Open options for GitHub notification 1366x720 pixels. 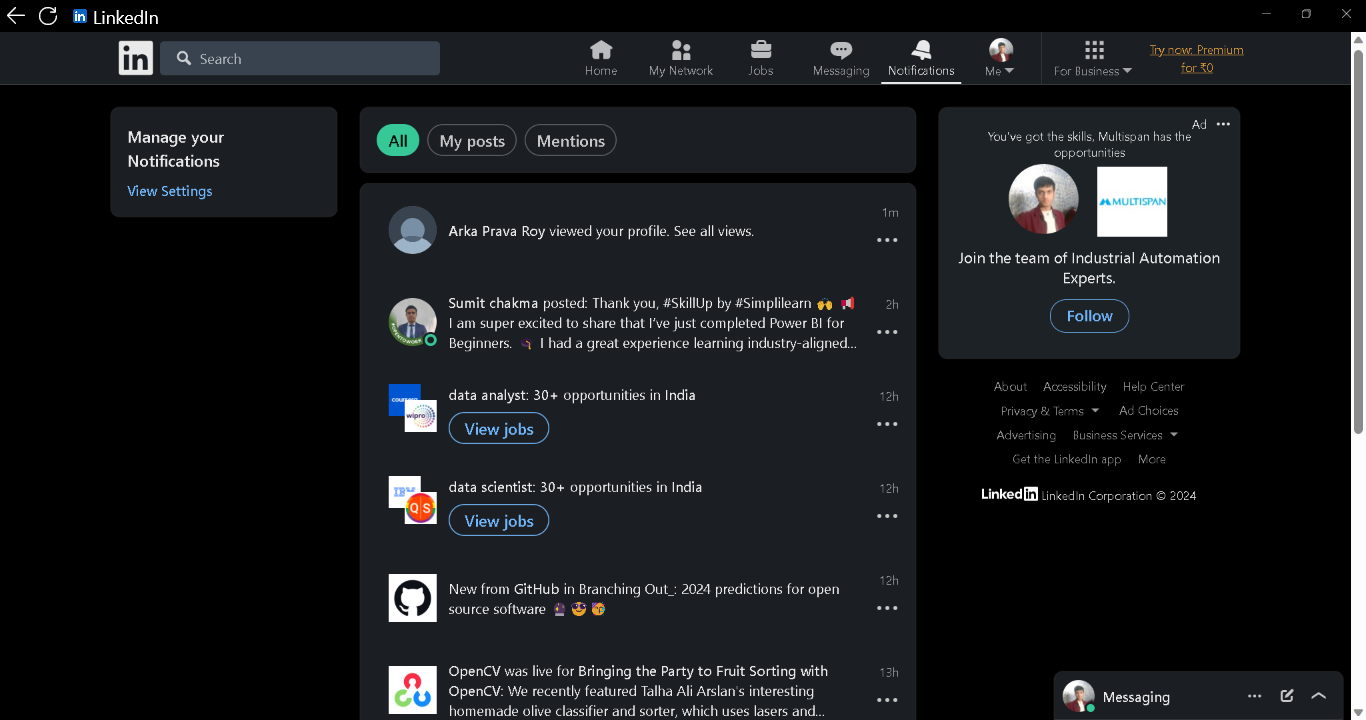[887, 608]
